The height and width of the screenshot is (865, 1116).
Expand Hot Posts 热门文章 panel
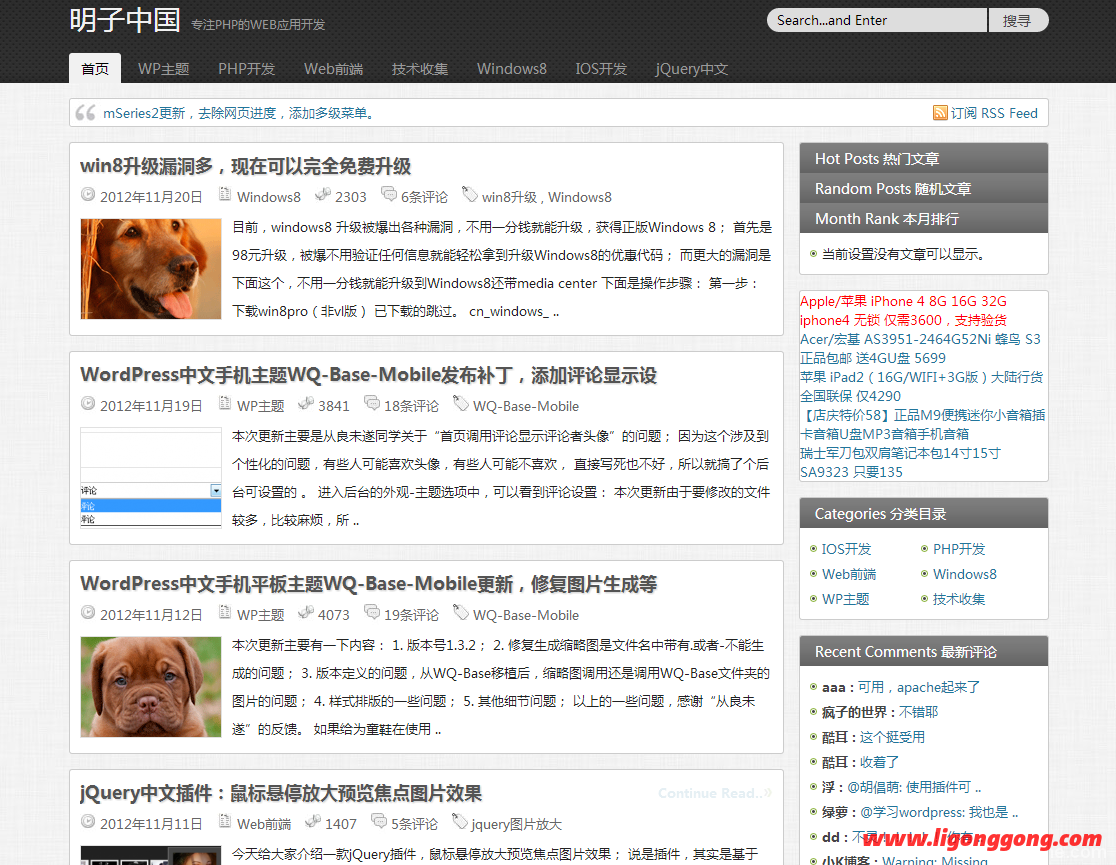coord(924,158)
